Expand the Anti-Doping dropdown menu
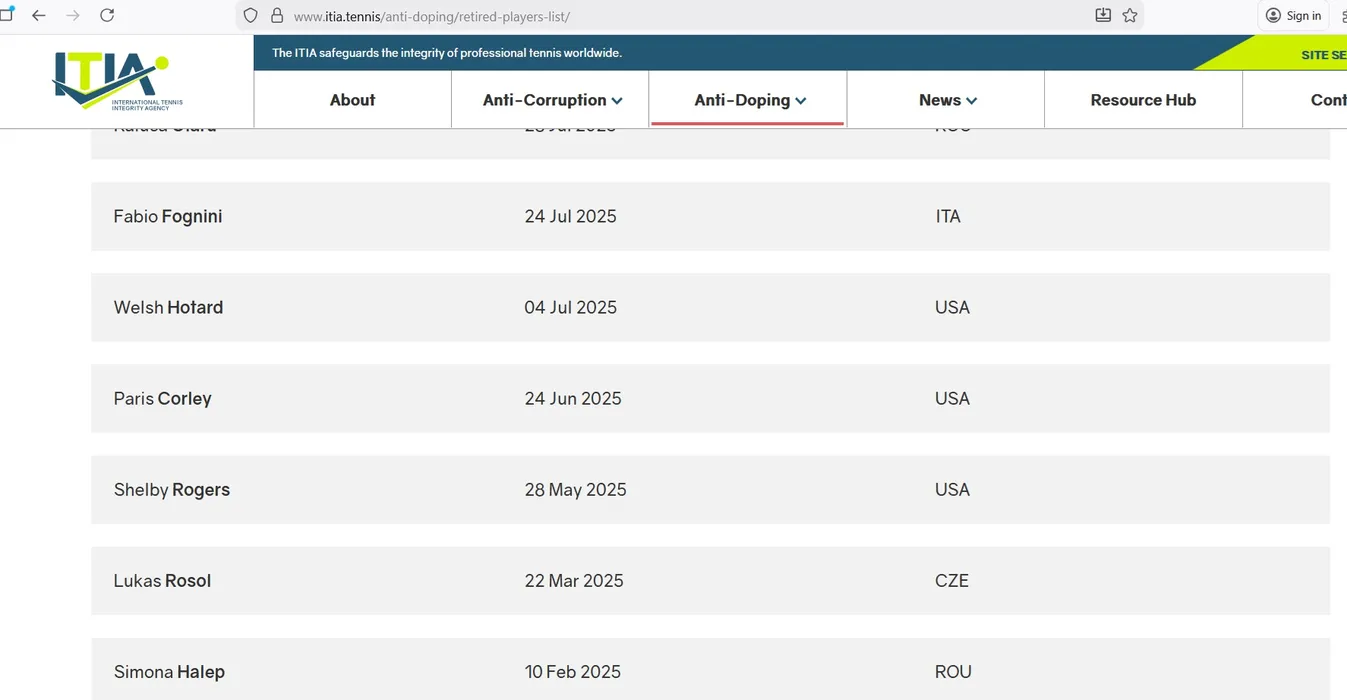Image resolution: width=1347 pixels, height=700 pixels. 749,100
